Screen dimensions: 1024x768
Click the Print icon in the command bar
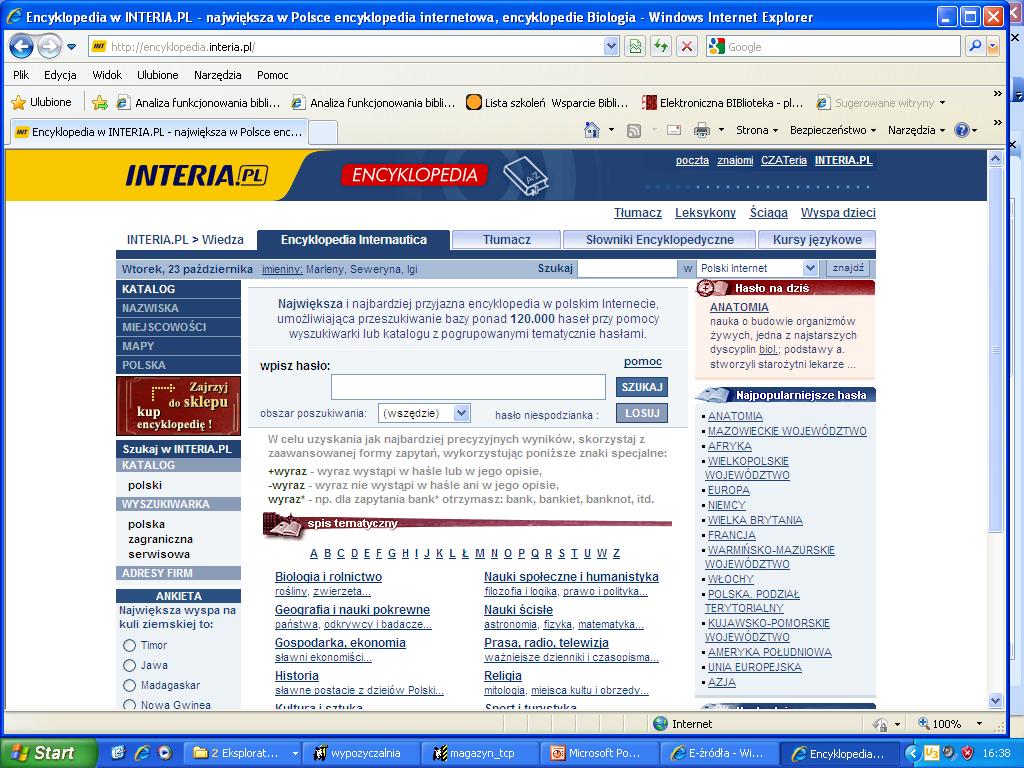(x=702, y=131)
